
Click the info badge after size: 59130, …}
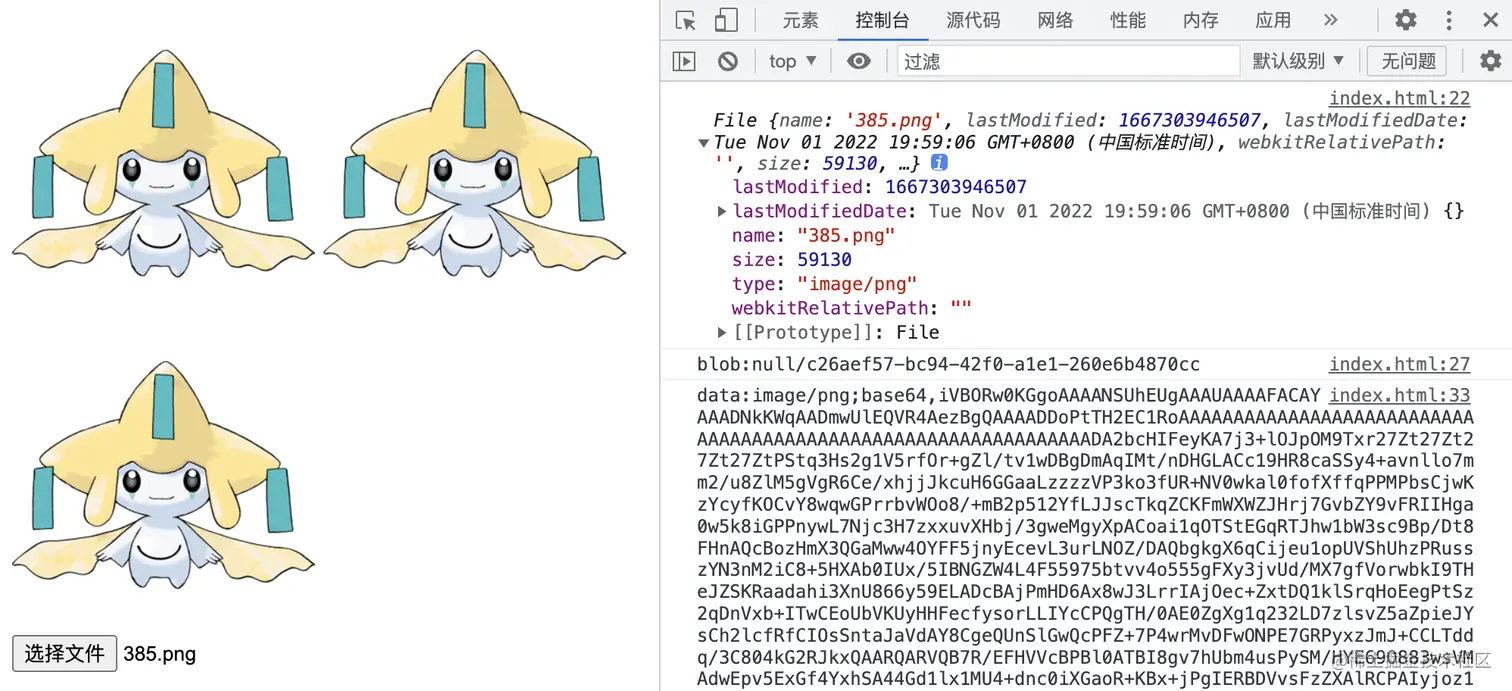939,162
